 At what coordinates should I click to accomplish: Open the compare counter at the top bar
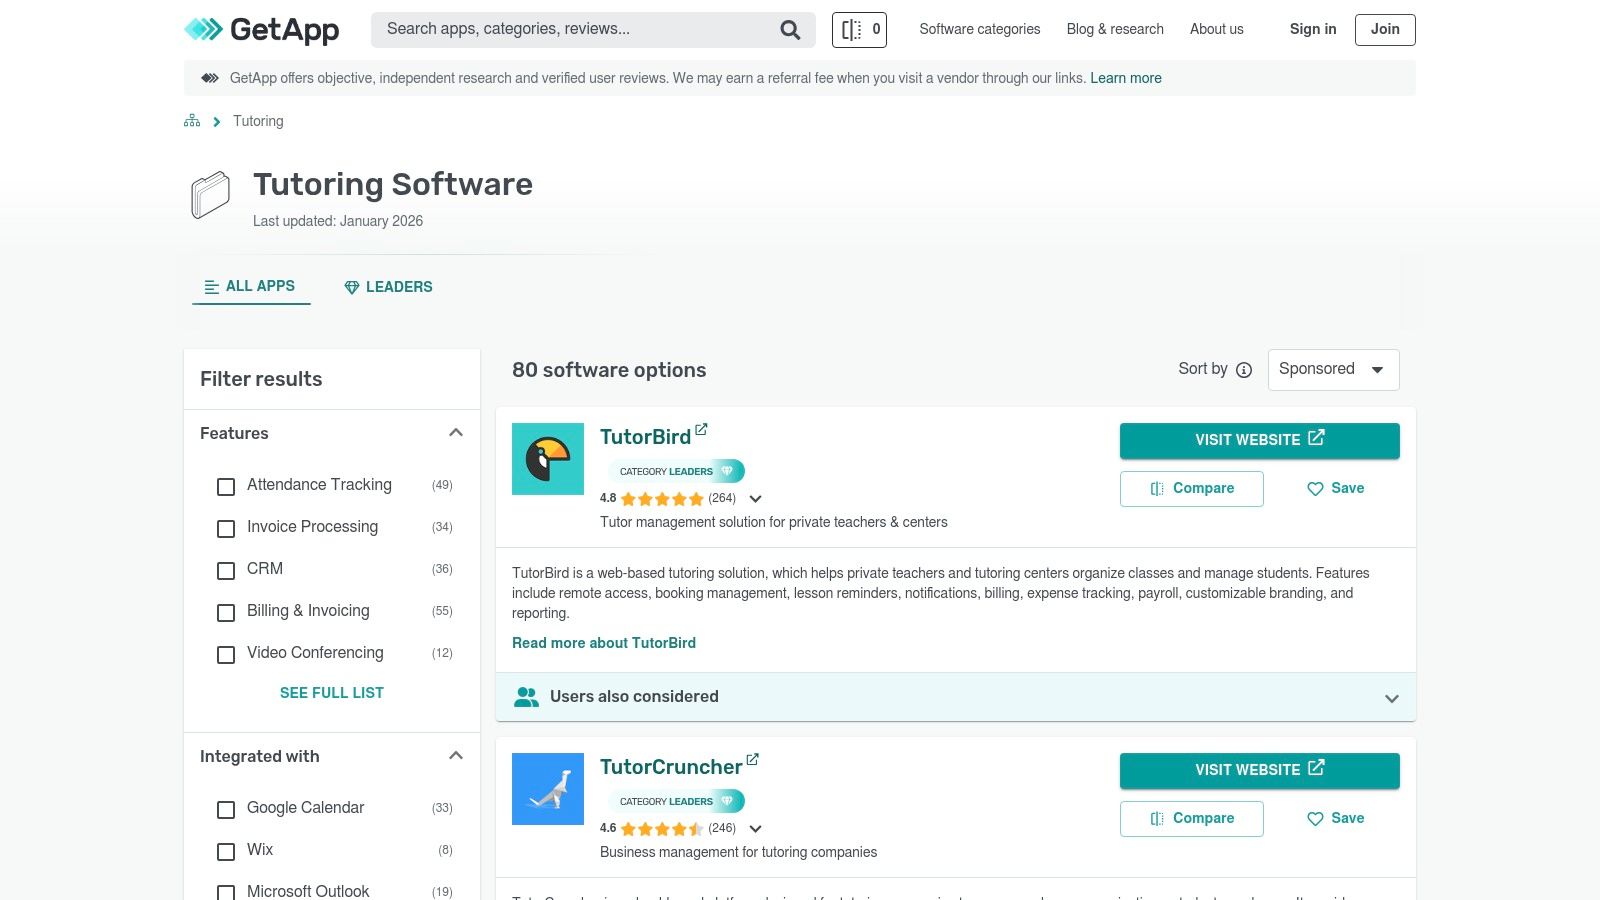coord(858,29)
